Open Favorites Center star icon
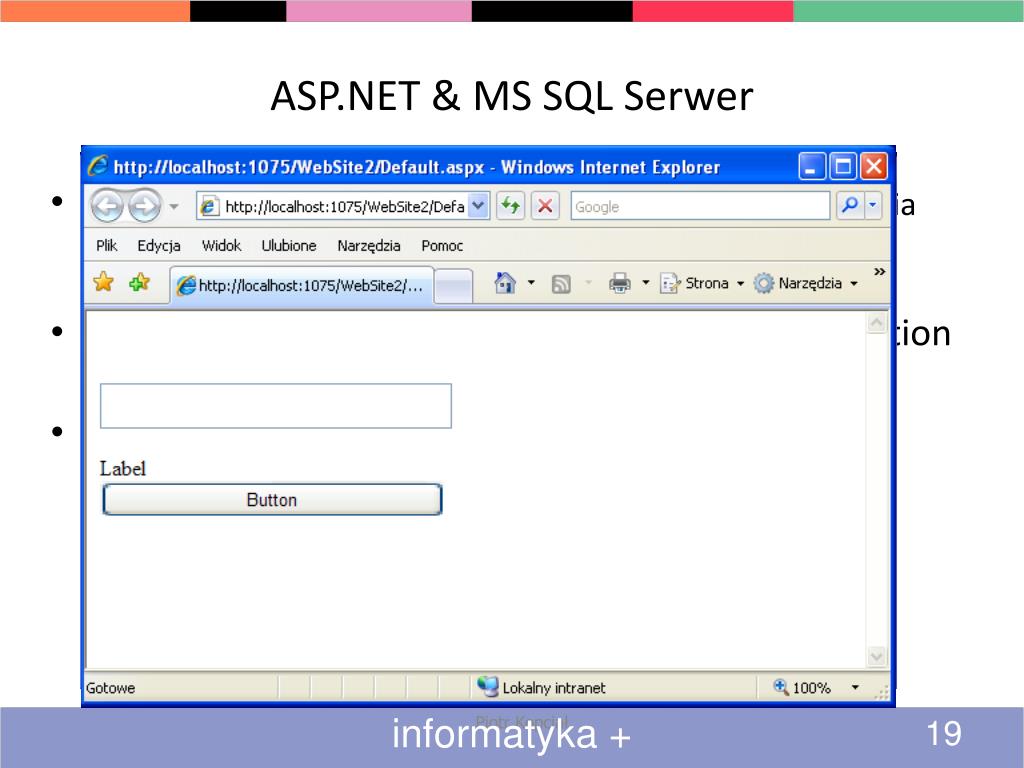The width and height of the screenshot is (1024, 768). [x=103, y=283]
